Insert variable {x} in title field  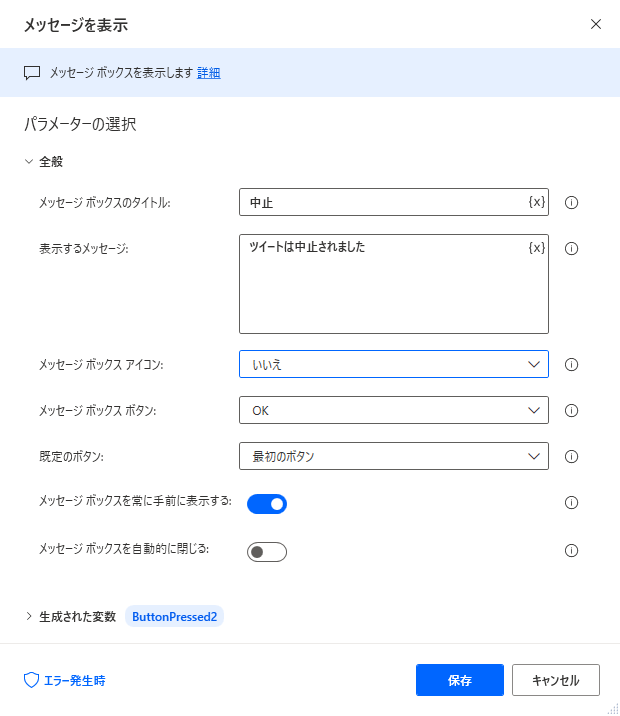[536, 202]
